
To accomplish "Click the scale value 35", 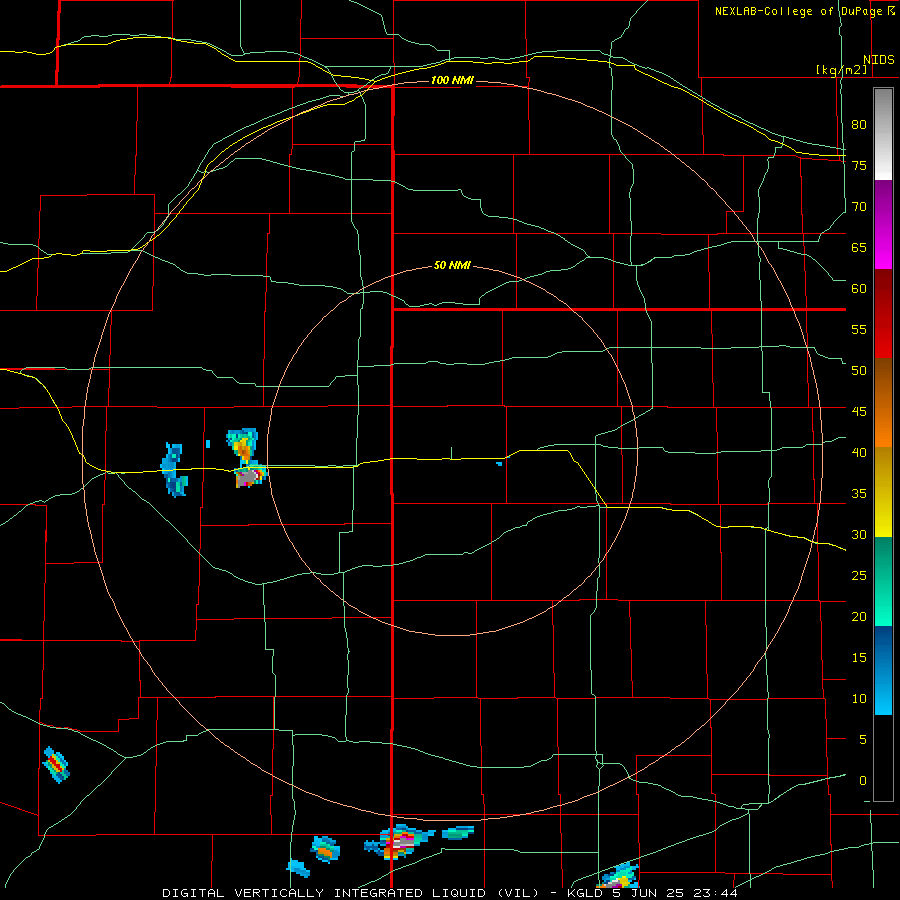I will (859, 494).
